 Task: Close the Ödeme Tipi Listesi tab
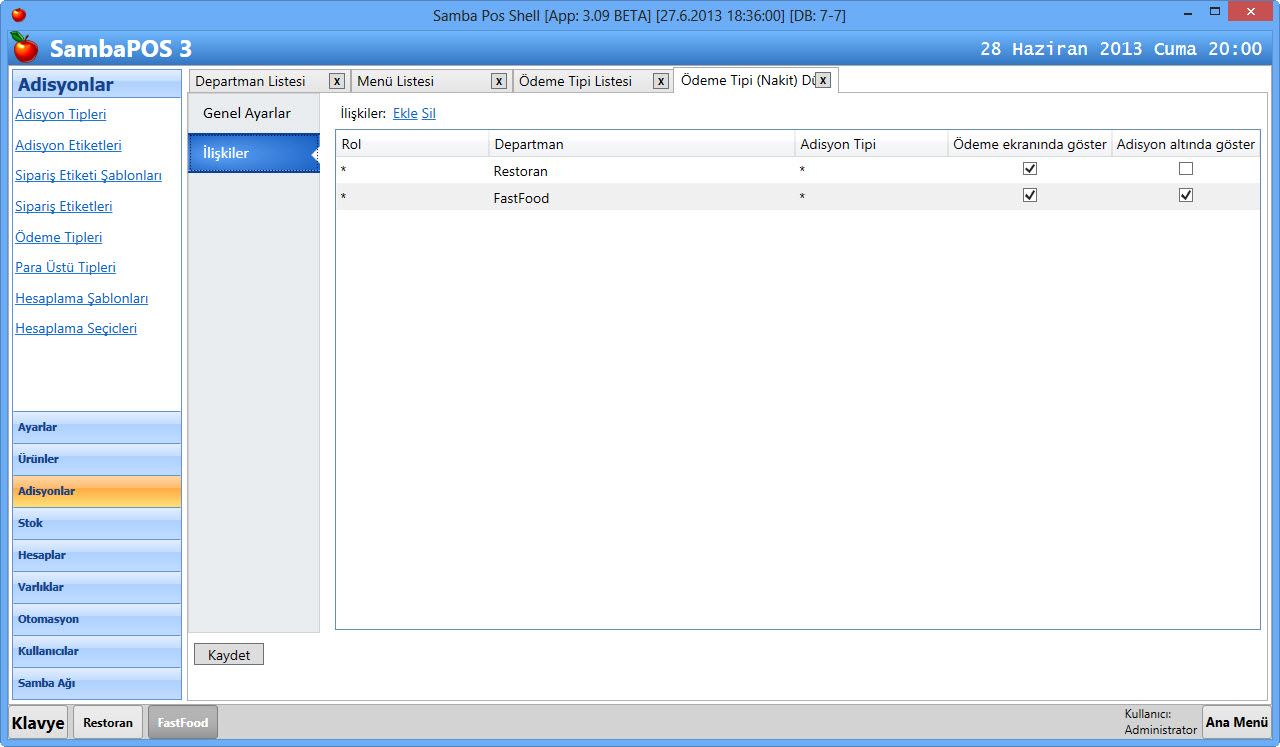pyautogui.click(x=661, y=81)
